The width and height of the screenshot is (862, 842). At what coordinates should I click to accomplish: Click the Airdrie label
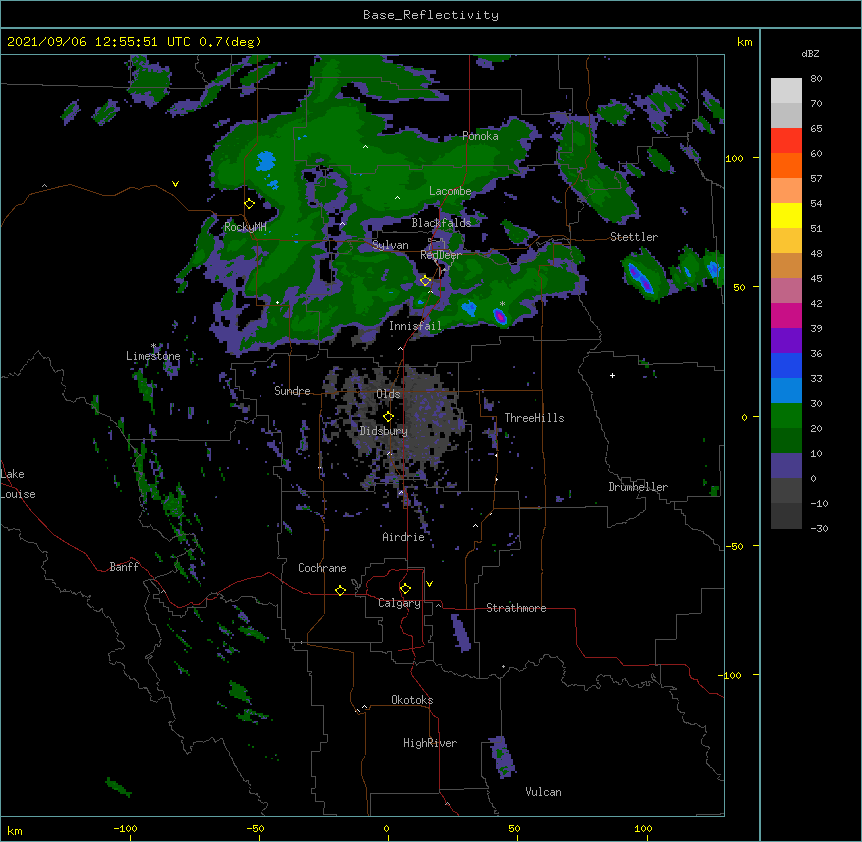404,537
